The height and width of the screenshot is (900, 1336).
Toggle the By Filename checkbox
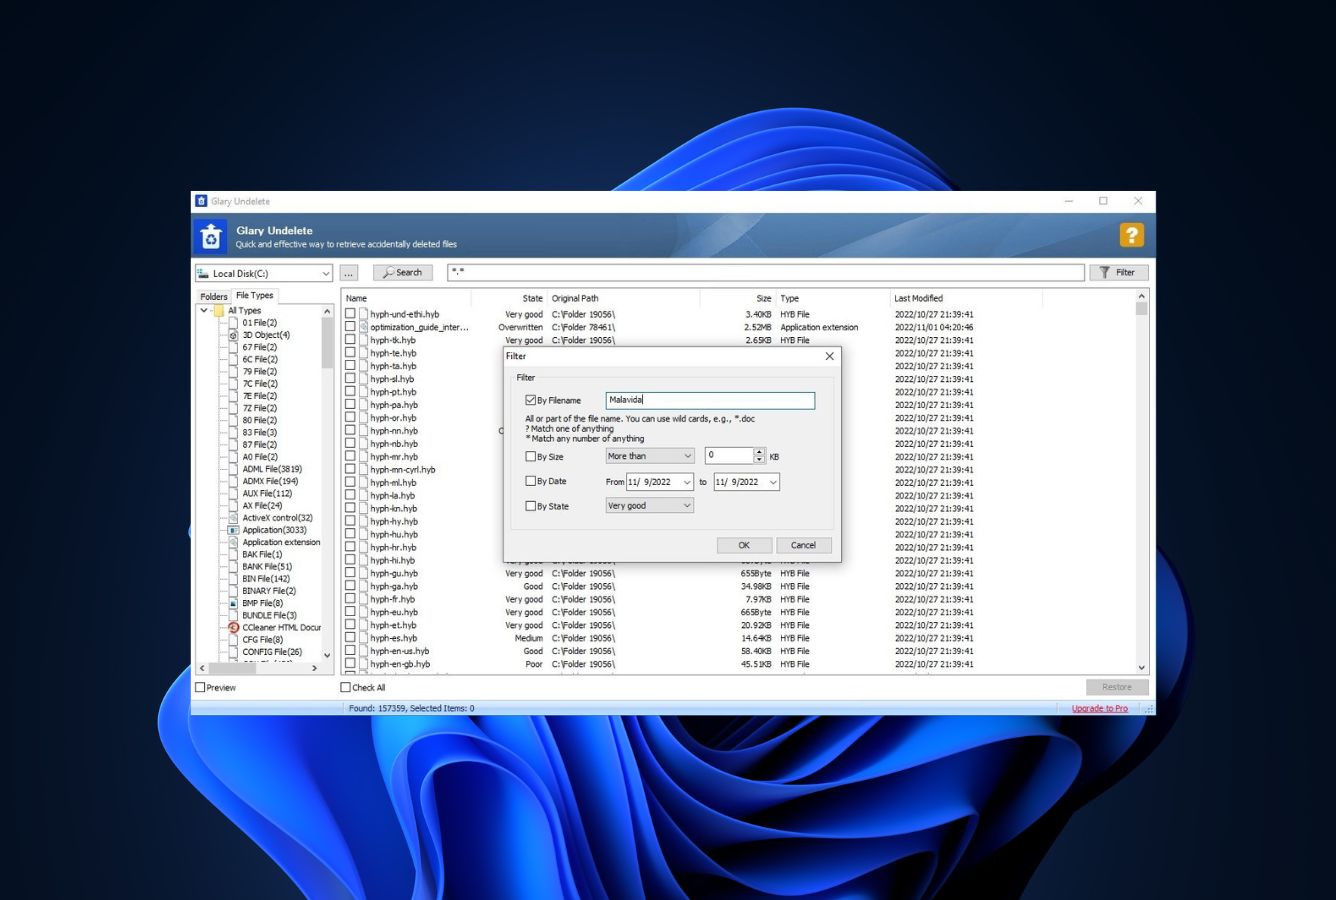click(x=531, y=400)
